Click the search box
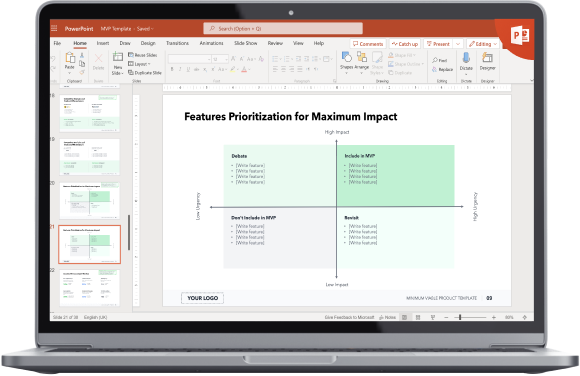This screenshot has width=580, height=376. click(283, 28)
